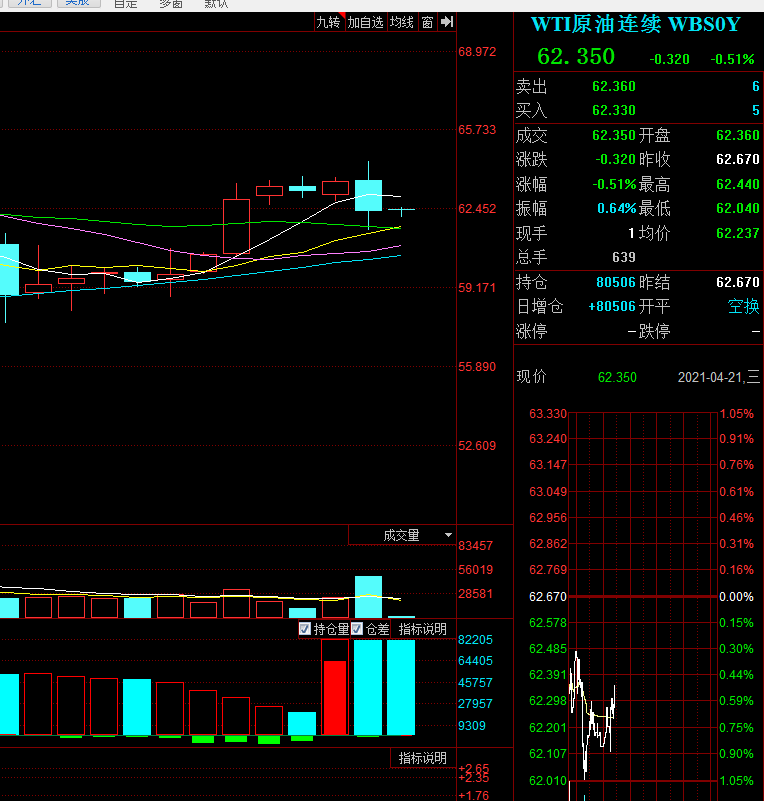Screen dimensions: 764x801
Task: Click the white 62.670 intraday baseline label
Action: [x=548, y=597]
